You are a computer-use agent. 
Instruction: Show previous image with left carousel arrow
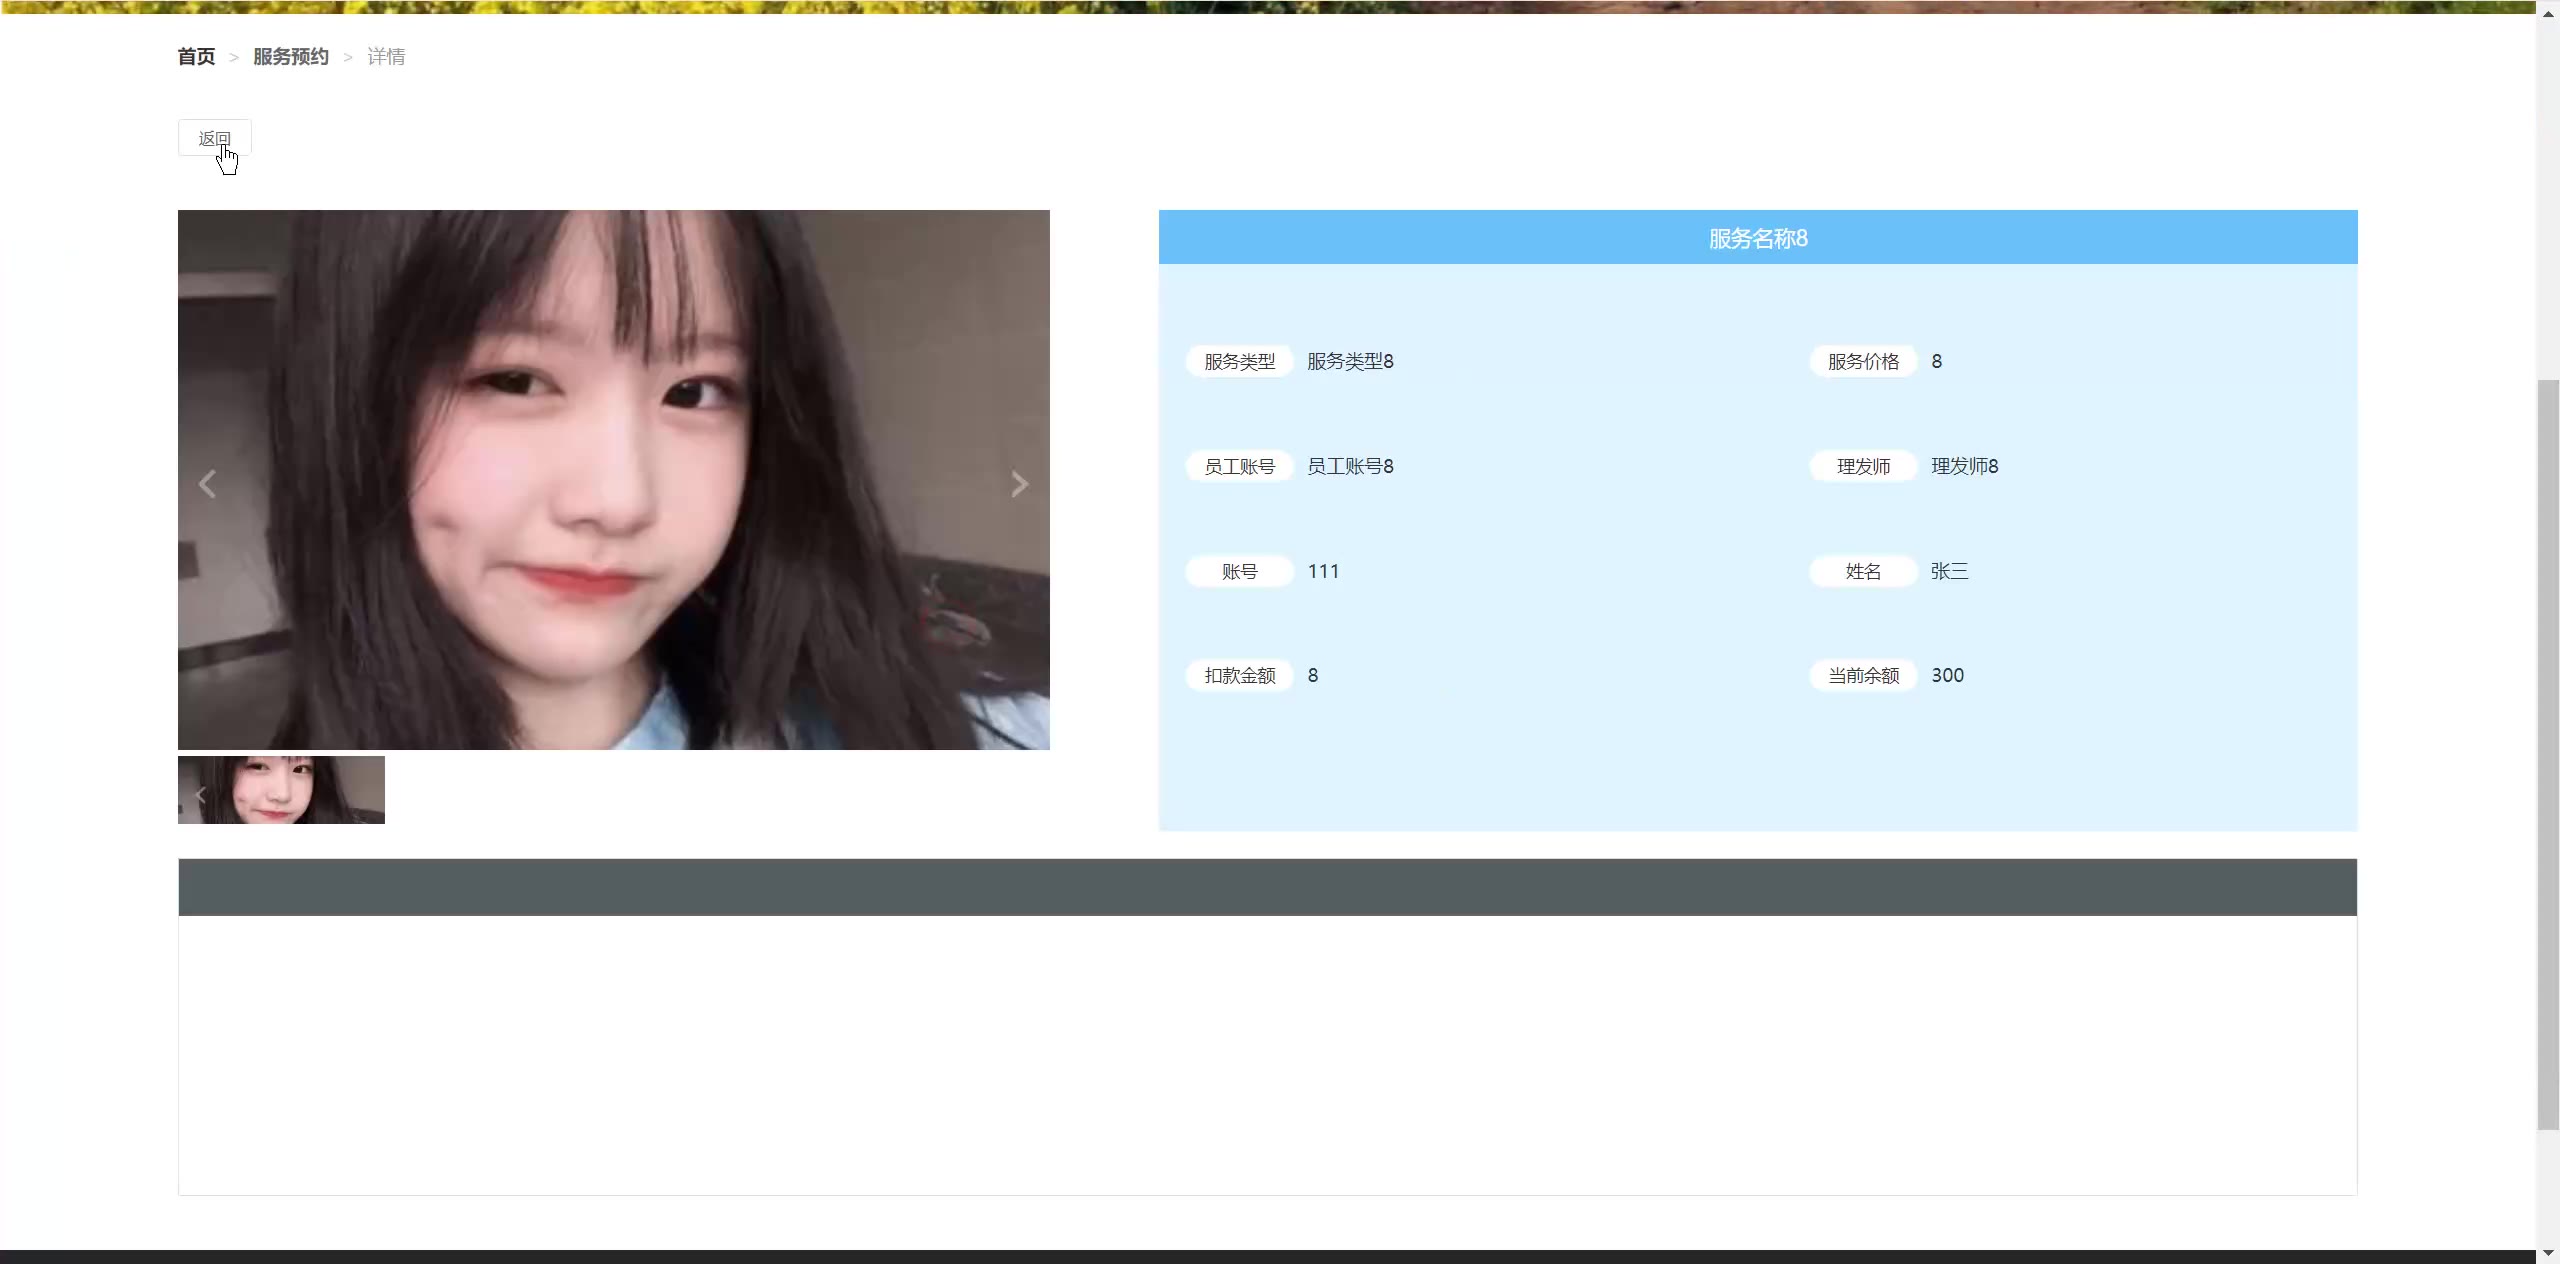tap(207, 484)
